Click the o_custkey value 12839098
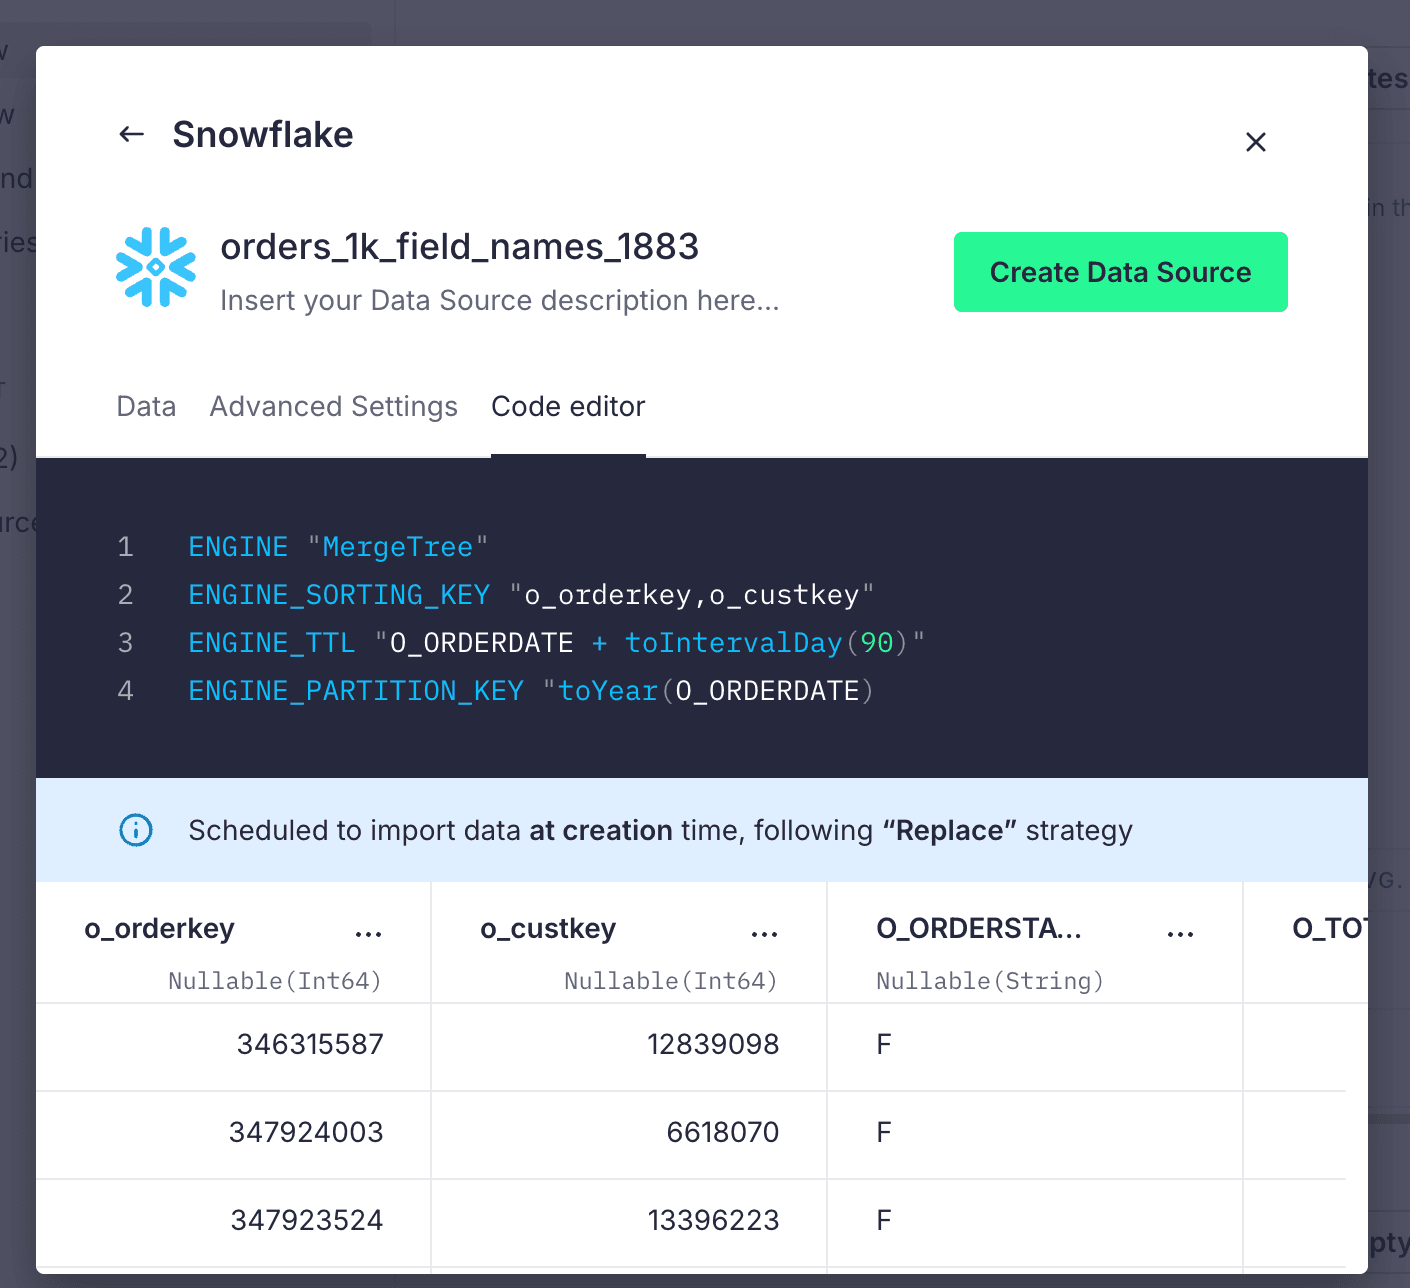The image size is (1410, 1288). pos(713,1044)
